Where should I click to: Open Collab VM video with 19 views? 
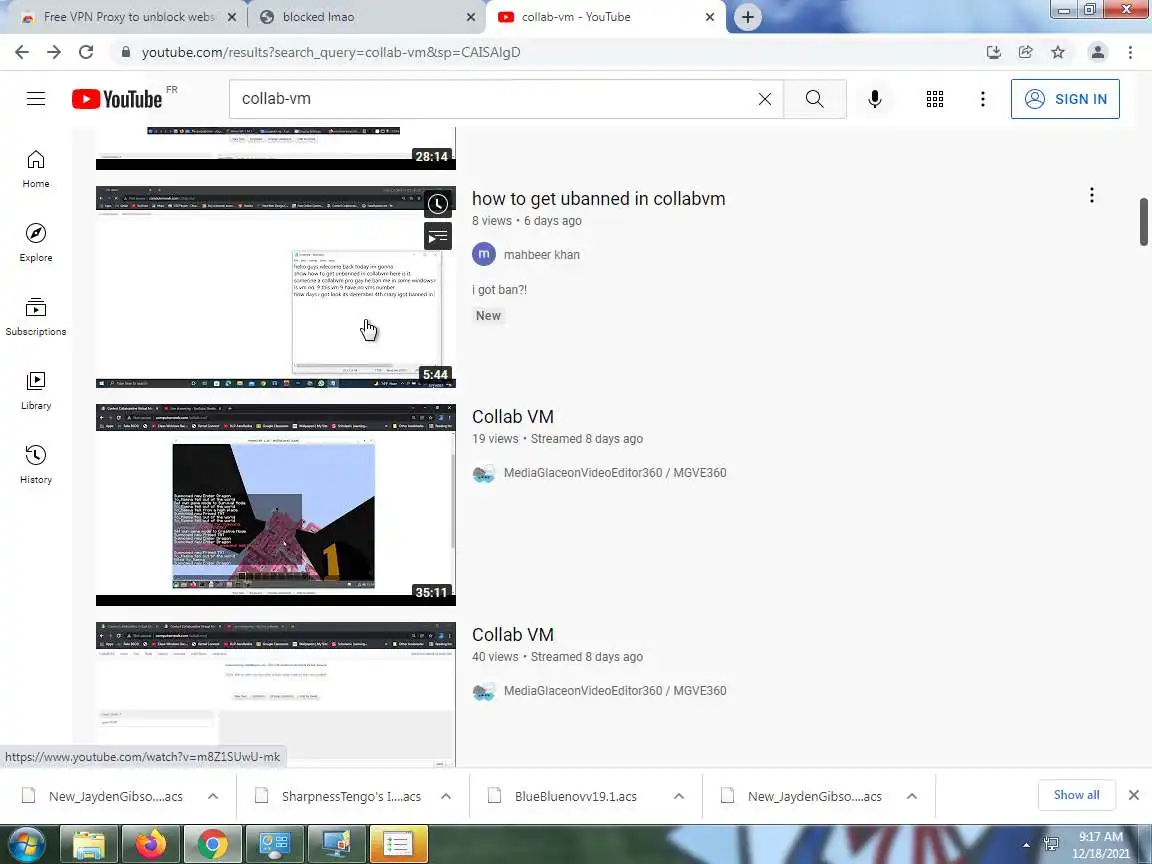point(513,417)
